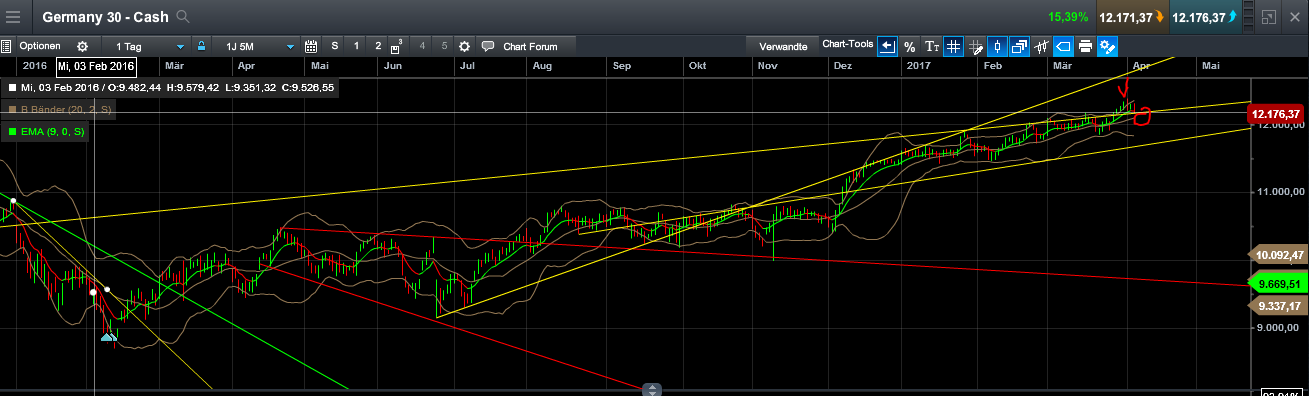Open the Optionen menu
The width and height of the screenshot is (1309, 396).
40,46
